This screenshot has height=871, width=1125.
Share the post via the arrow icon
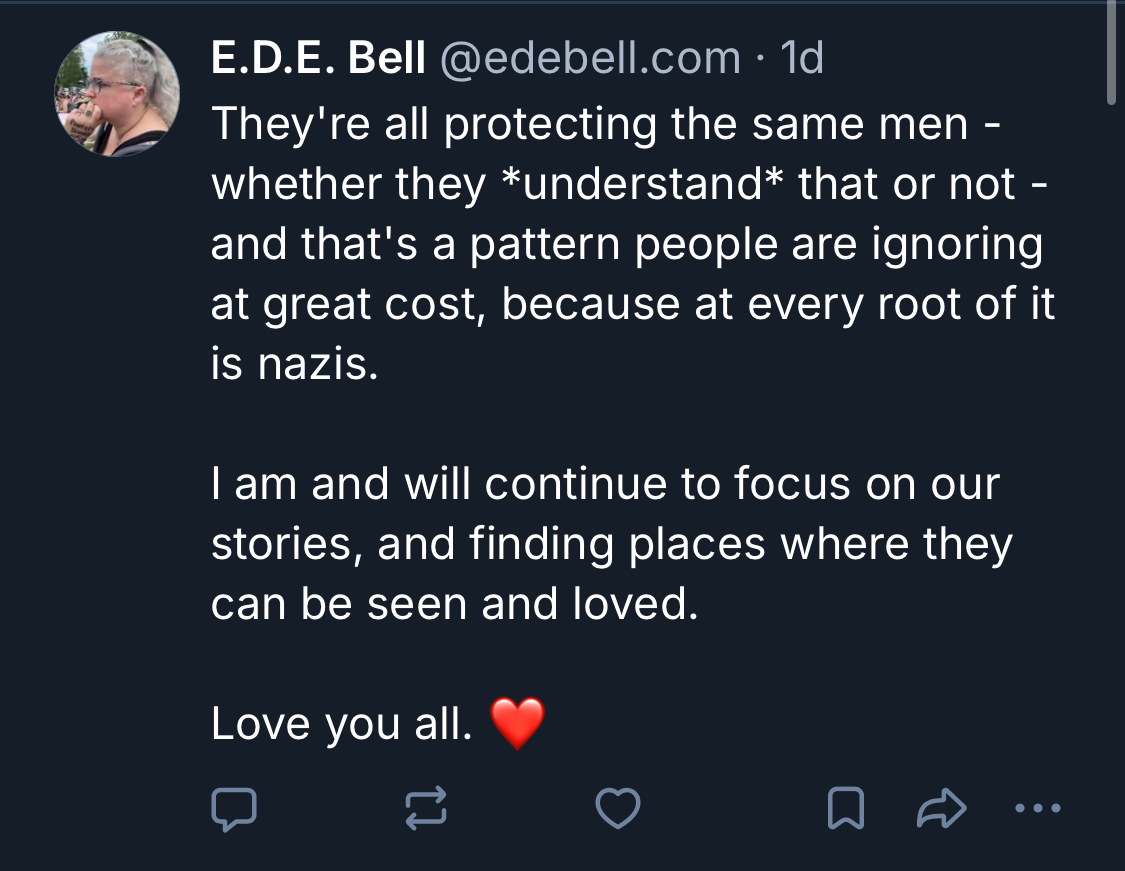(941, 808)
